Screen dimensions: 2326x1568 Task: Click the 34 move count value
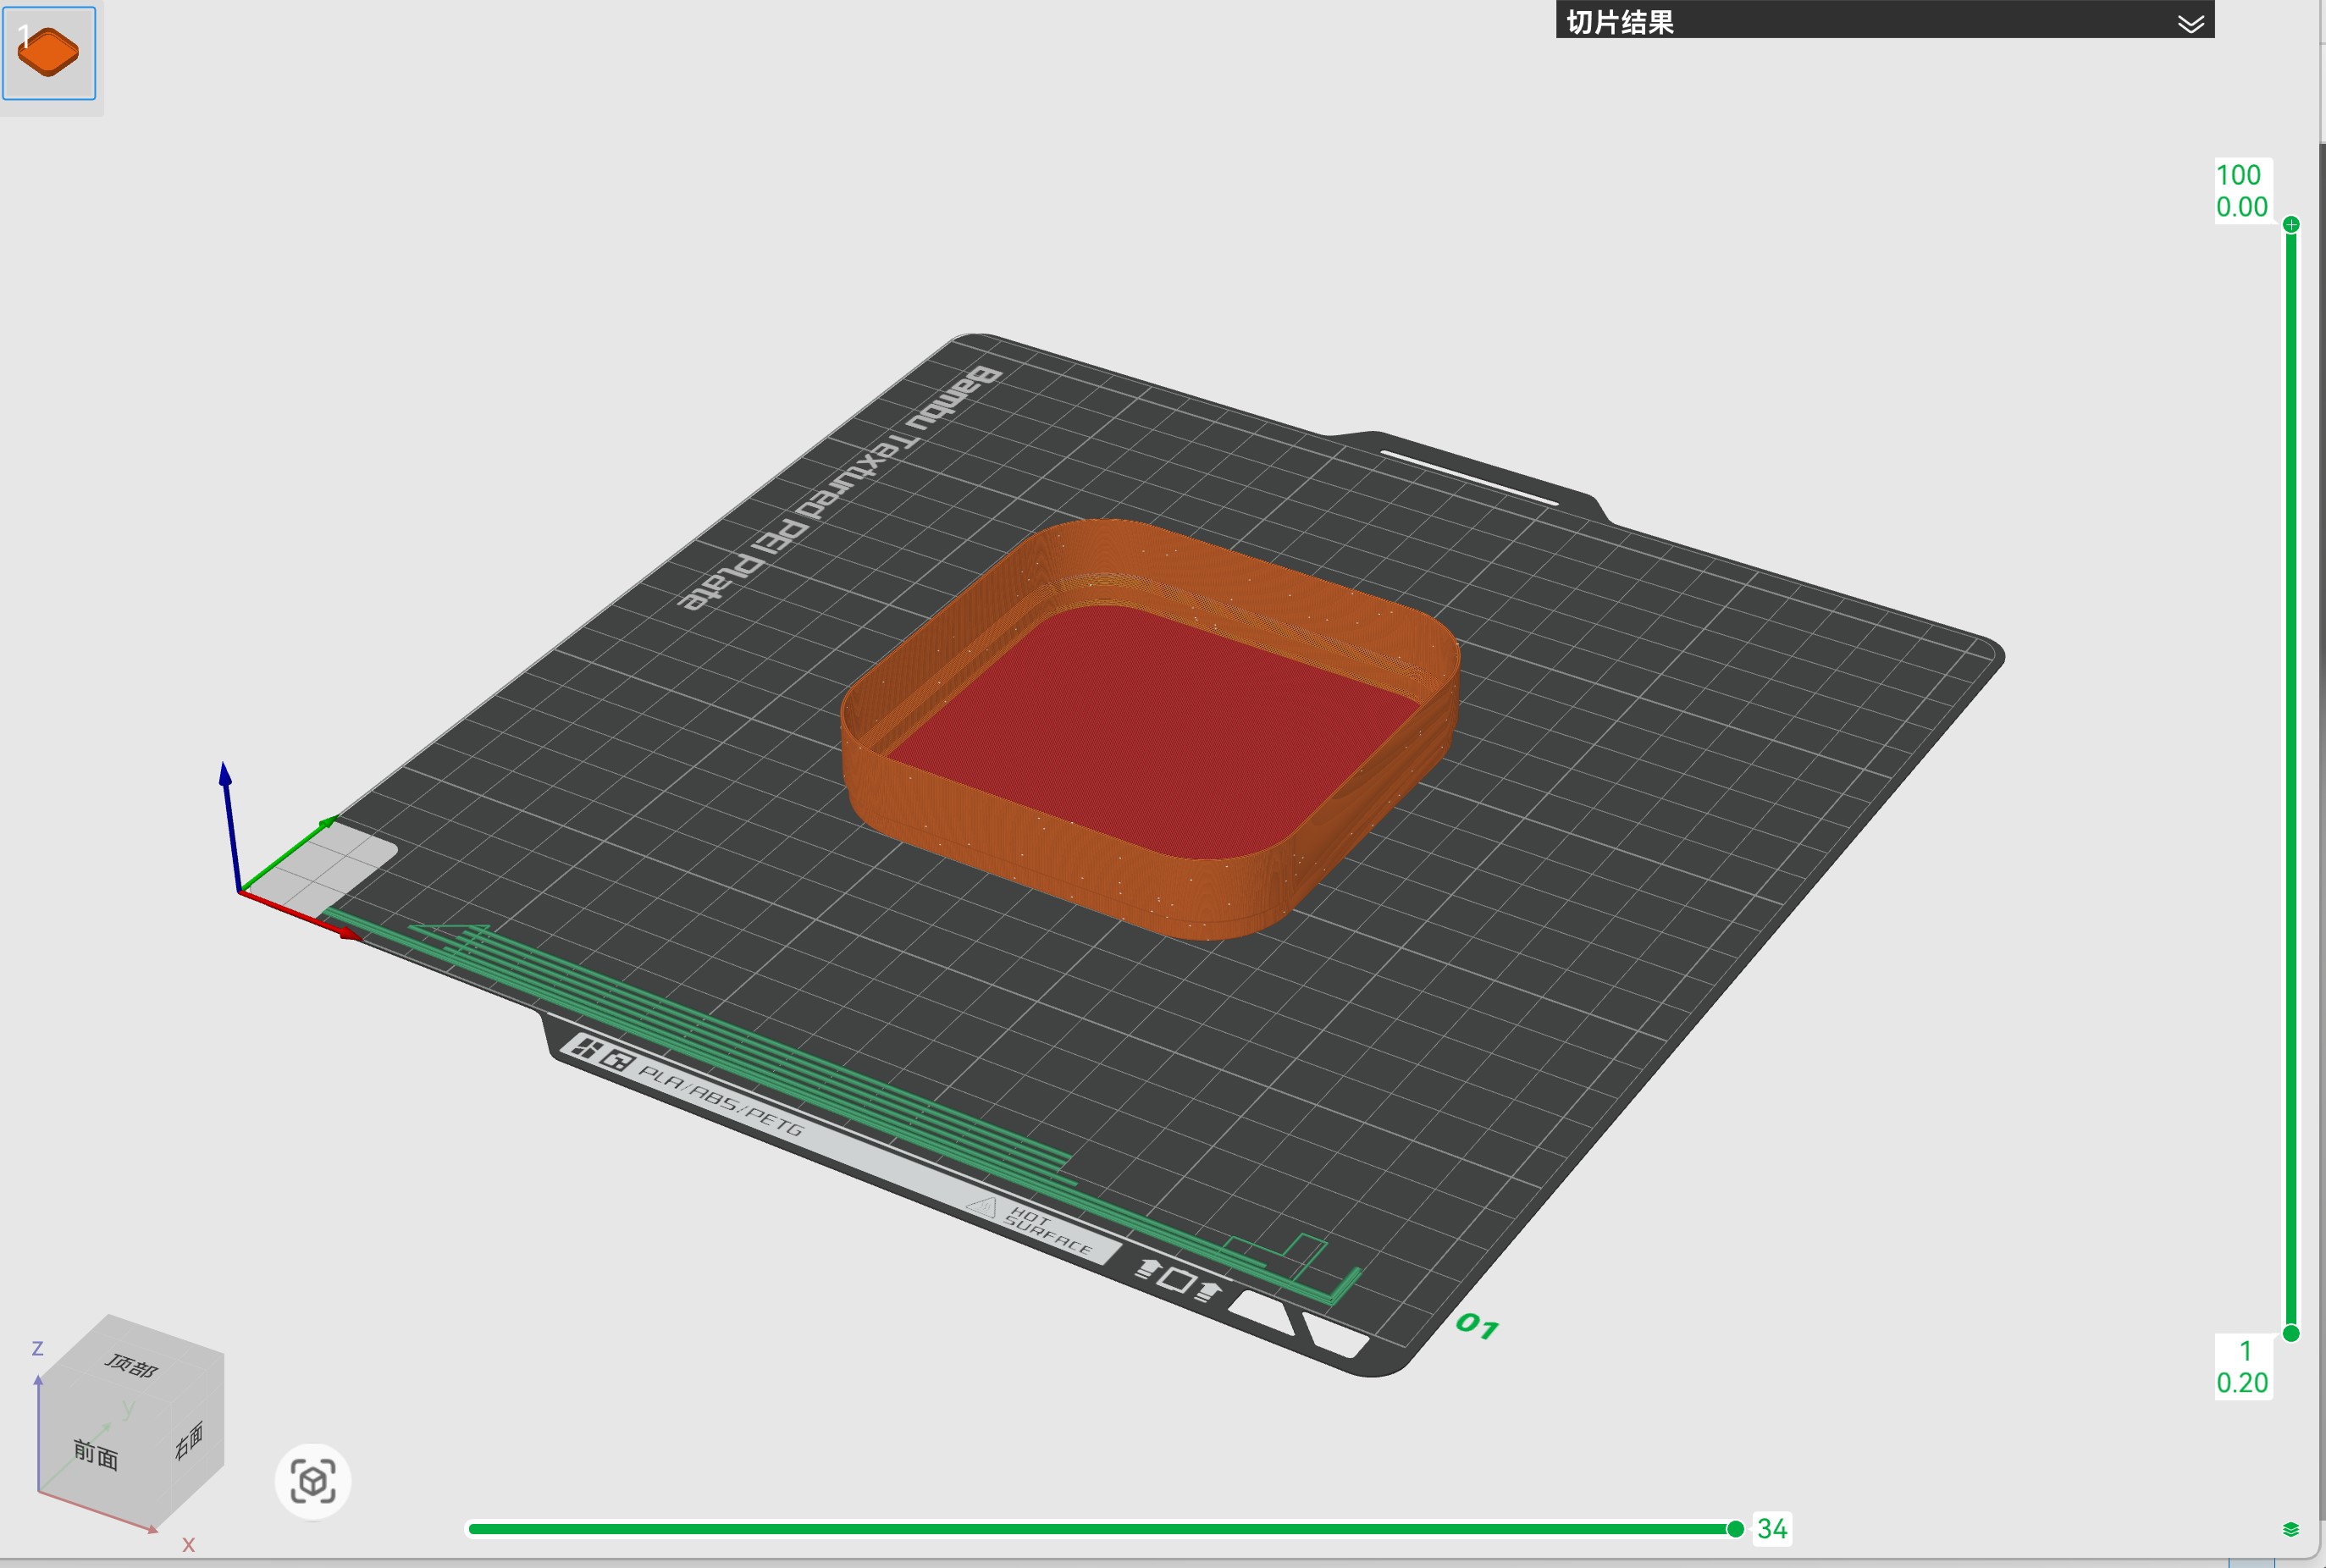[x=1772, y=1528]
